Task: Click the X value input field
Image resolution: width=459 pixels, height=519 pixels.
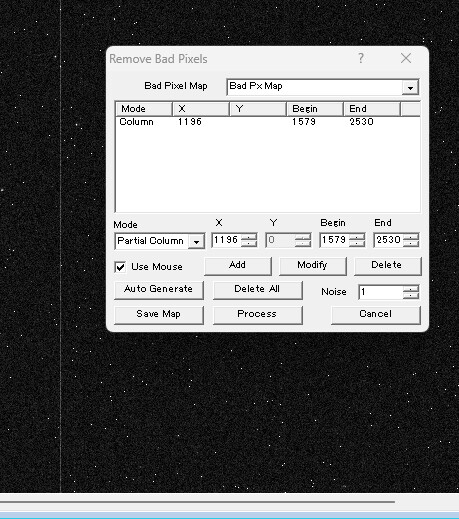Action: (227, 240)
